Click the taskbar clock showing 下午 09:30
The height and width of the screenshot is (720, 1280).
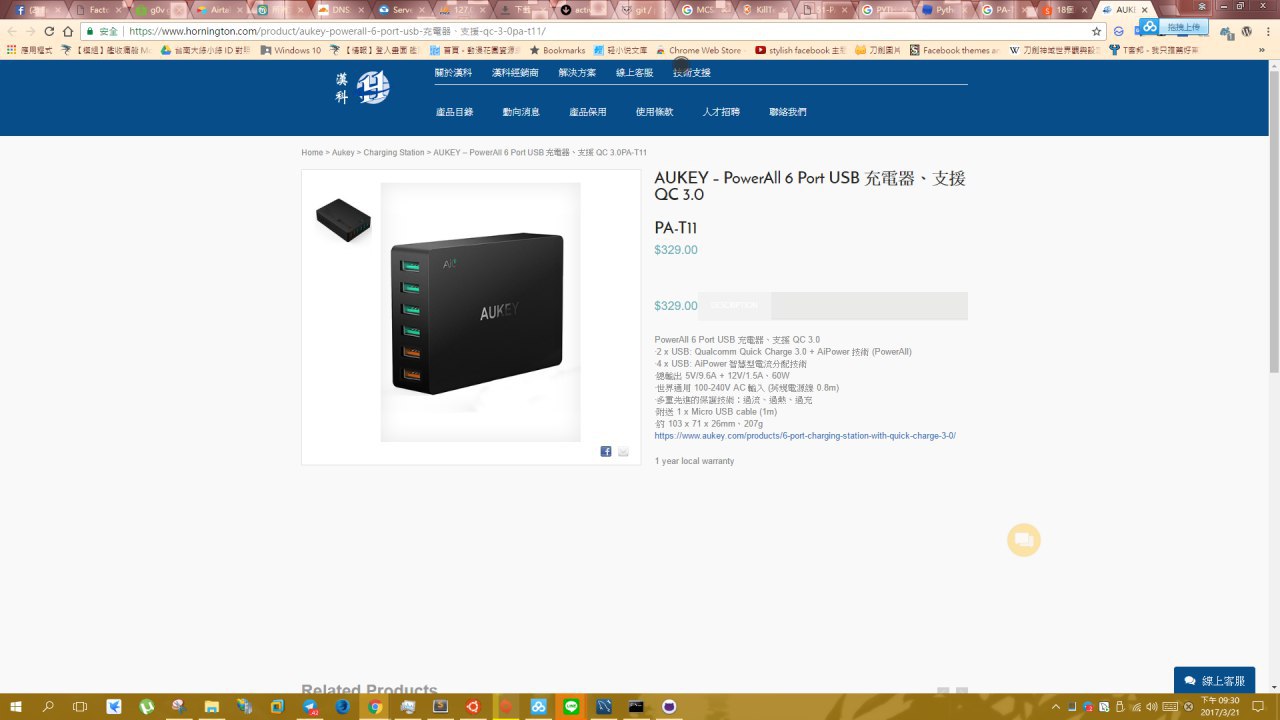1220,706
